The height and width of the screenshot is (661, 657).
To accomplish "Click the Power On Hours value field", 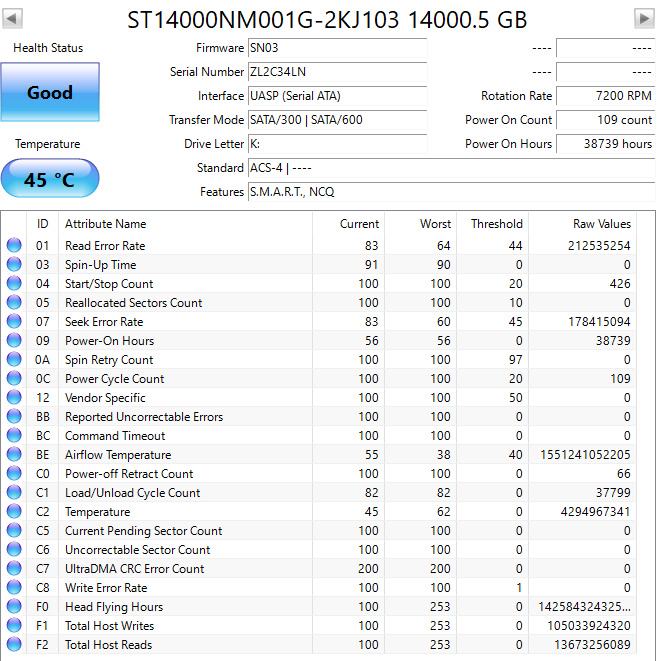I will click(x=605, y=144).
